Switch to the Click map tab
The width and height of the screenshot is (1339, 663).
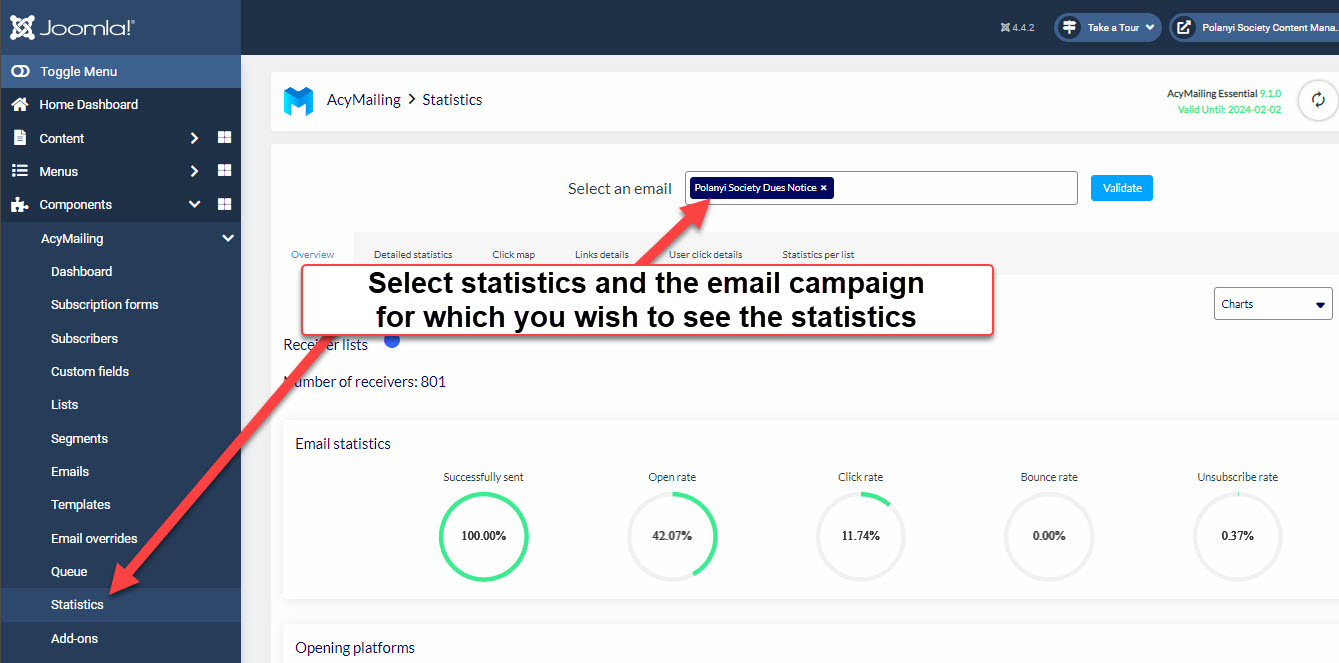pyautogui.click(x=513, y=255)
